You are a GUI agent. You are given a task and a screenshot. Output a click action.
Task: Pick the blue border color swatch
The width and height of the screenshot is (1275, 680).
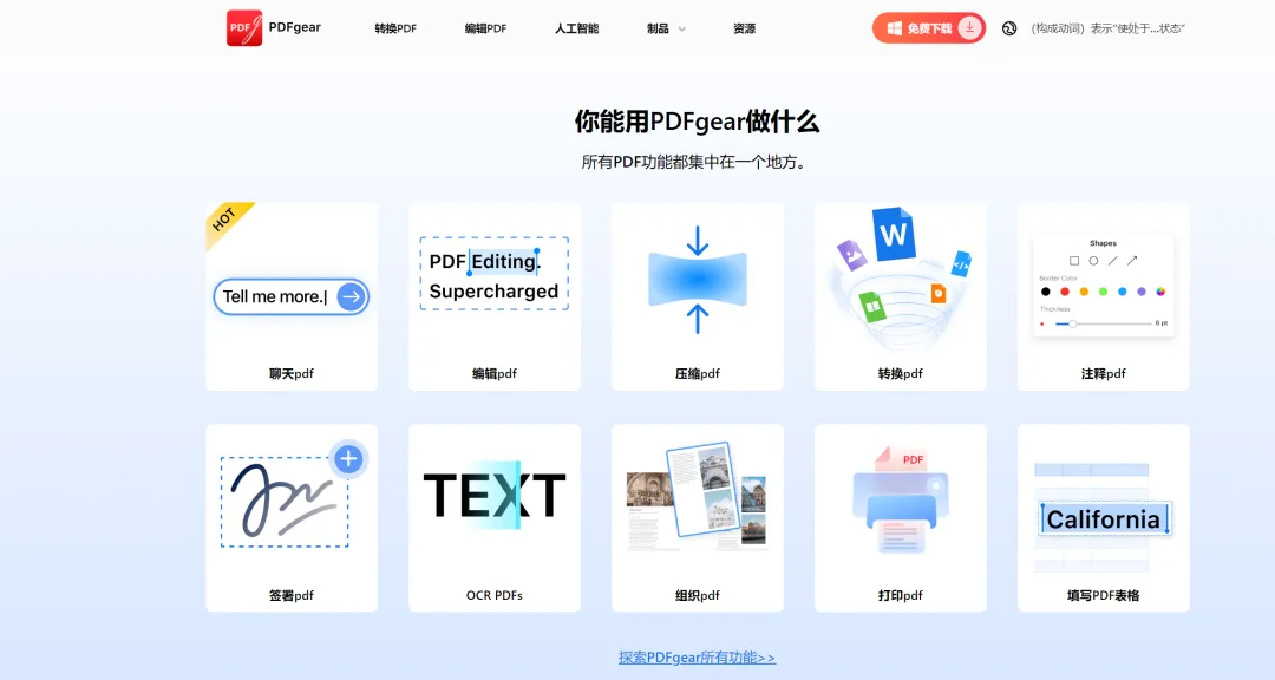coord(1122,292)
